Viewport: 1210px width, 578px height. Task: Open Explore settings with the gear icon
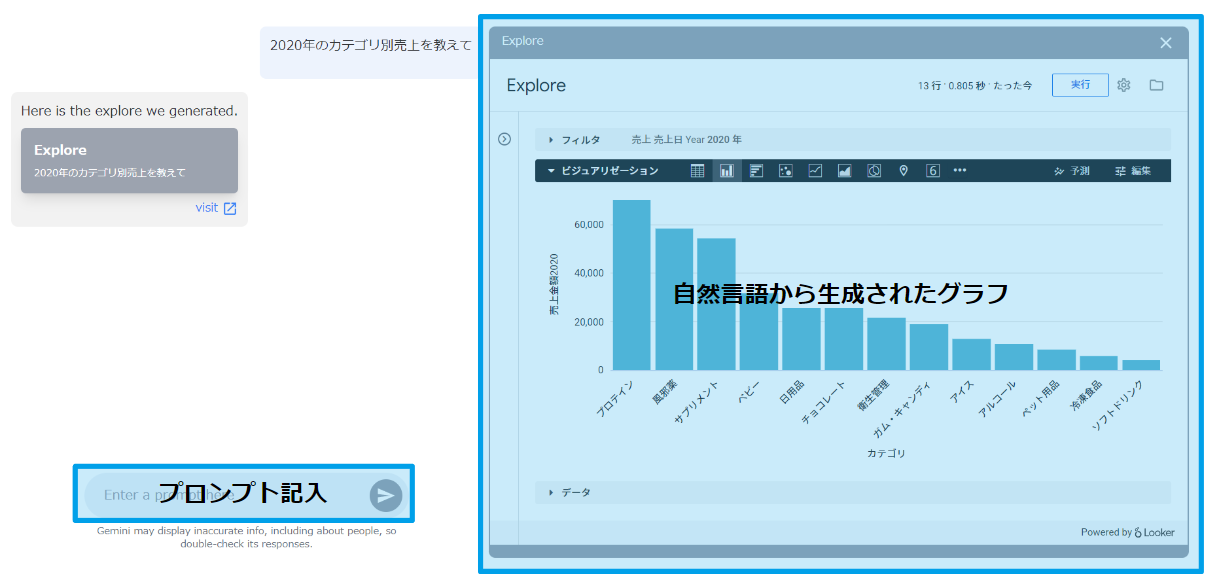[1123, 85]
